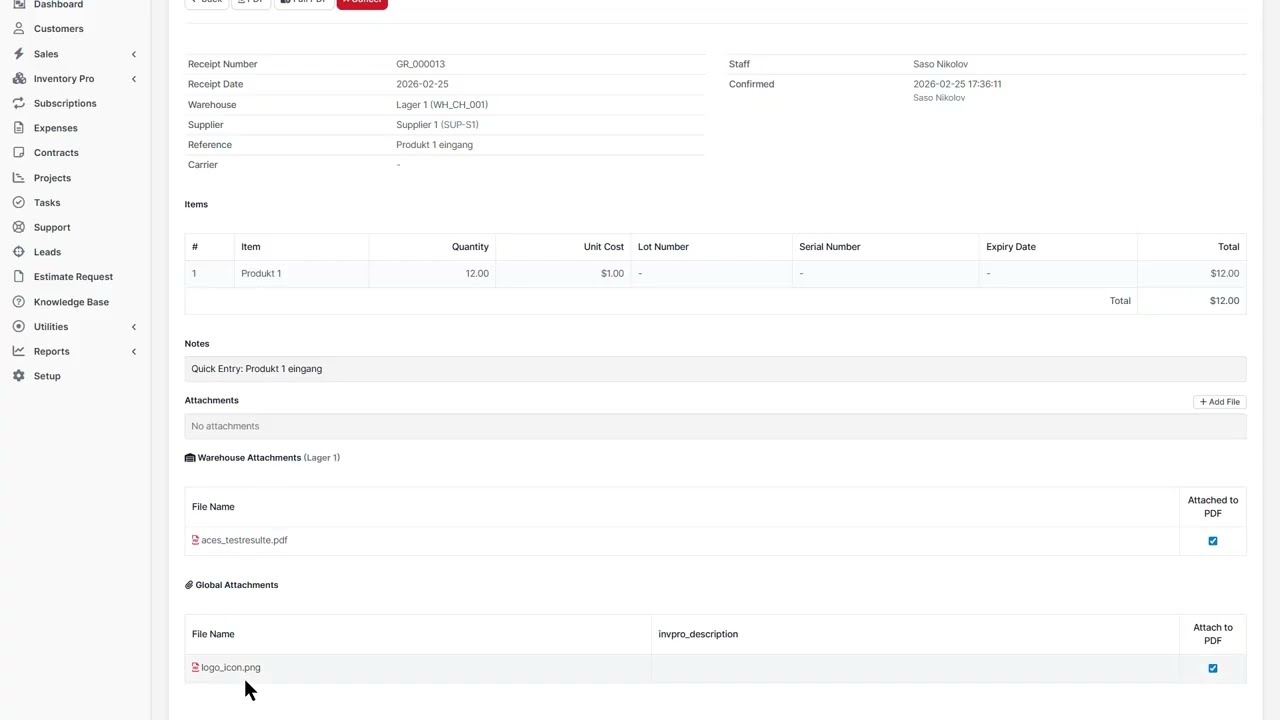Expand the Reports submenu arrow
The width and height of the screenshot is (1280, 720).
(x=133, y=351)
